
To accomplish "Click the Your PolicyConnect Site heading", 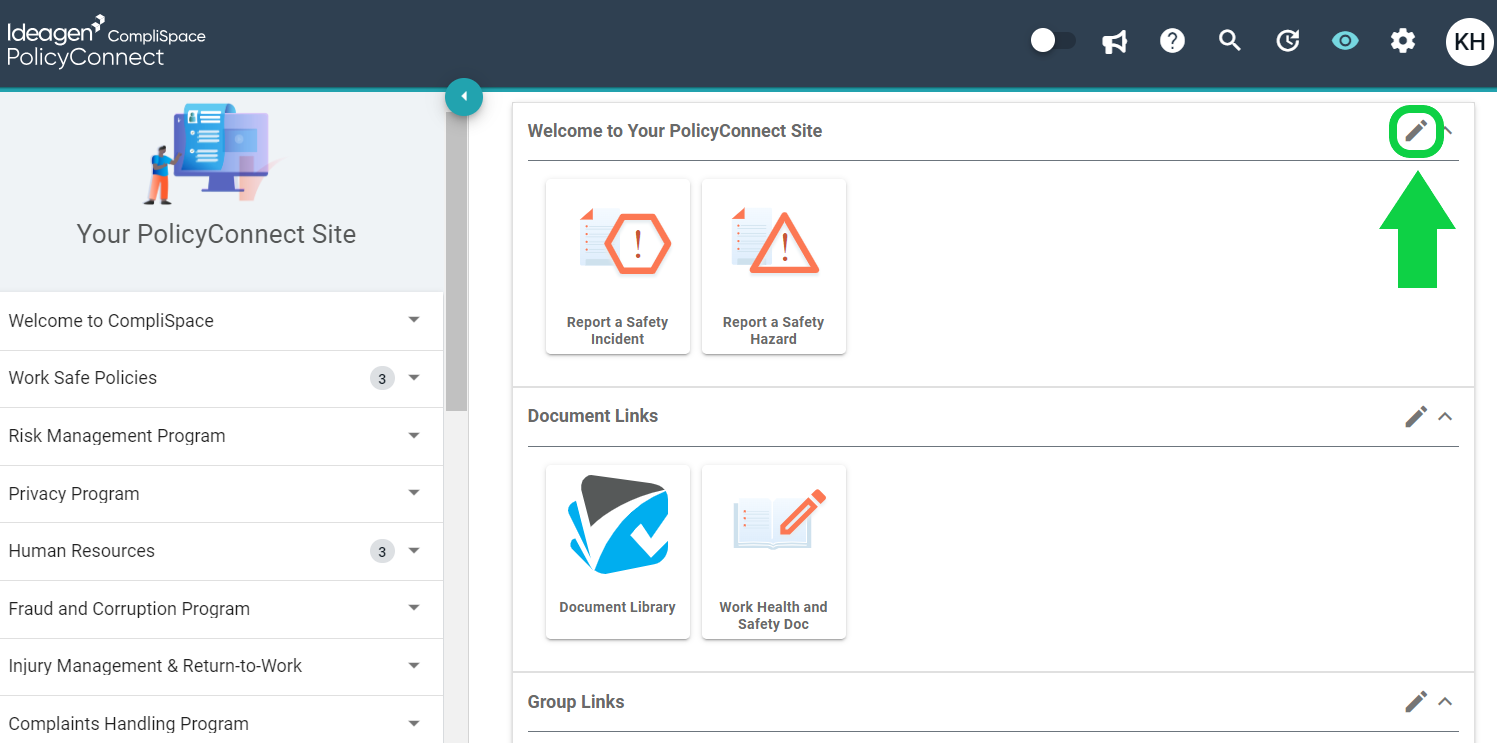I will point(216,234).
